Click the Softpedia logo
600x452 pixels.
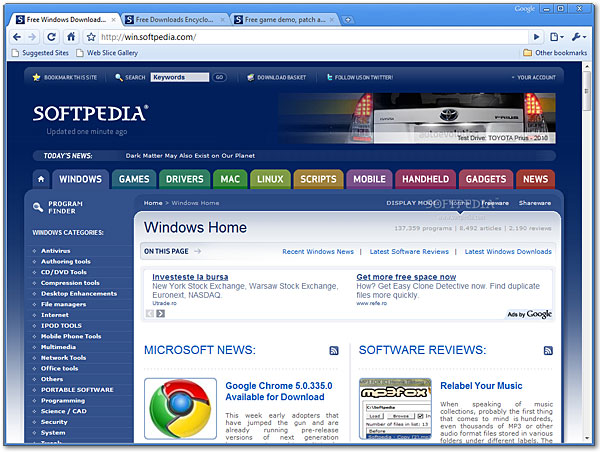[x=90, y=113]
